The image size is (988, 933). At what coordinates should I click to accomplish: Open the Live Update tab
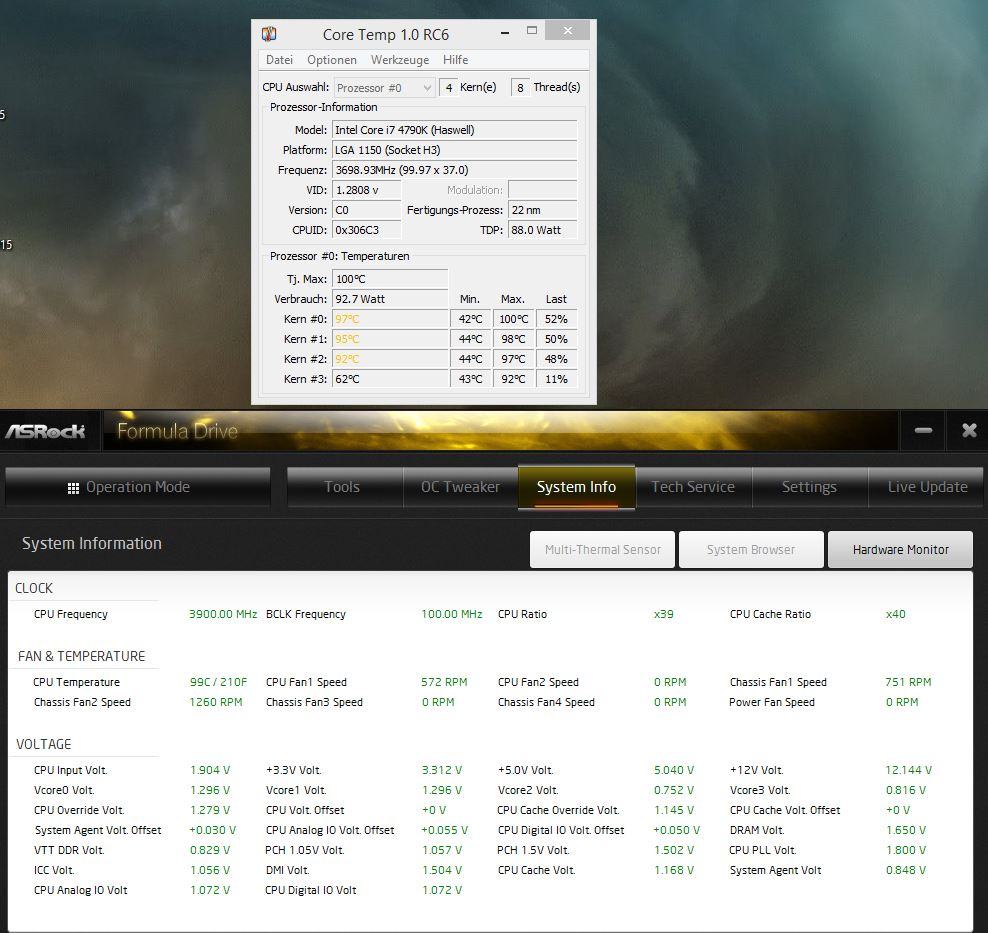click(926, 487)
